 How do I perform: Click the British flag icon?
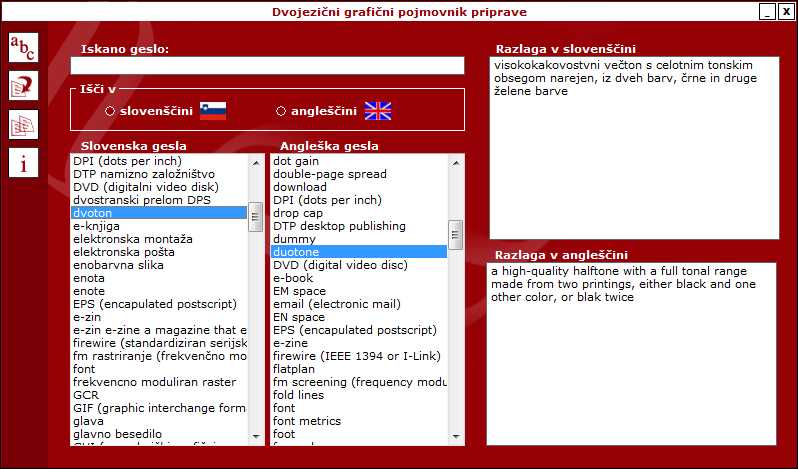coord(378,111)
